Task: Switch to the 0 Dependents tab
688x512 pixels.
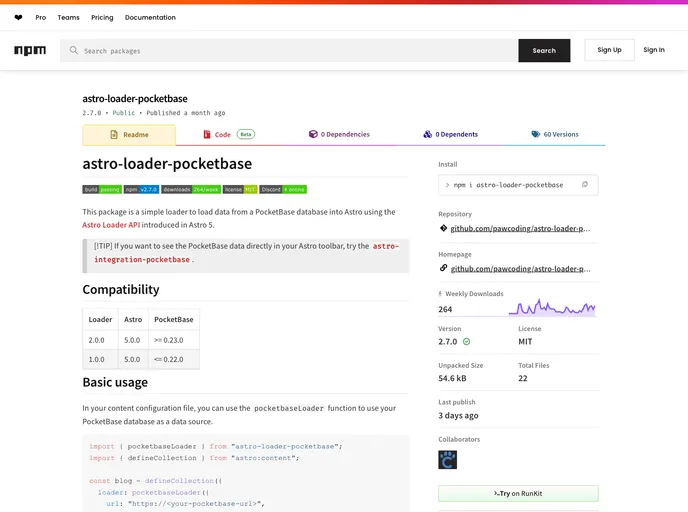Action: pos(451,134)
